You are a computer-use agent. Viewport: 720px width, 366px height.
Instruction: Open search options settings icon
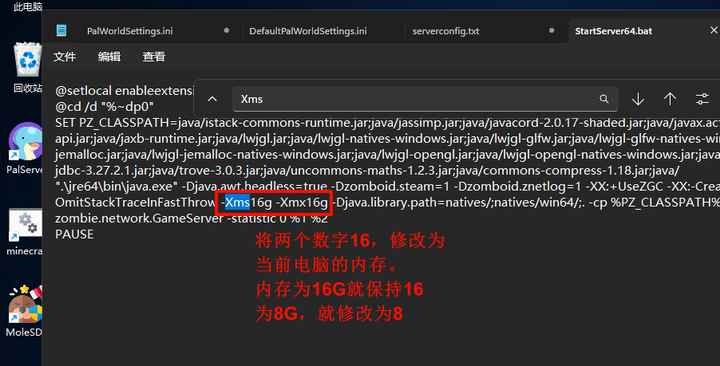coord(702,99)
